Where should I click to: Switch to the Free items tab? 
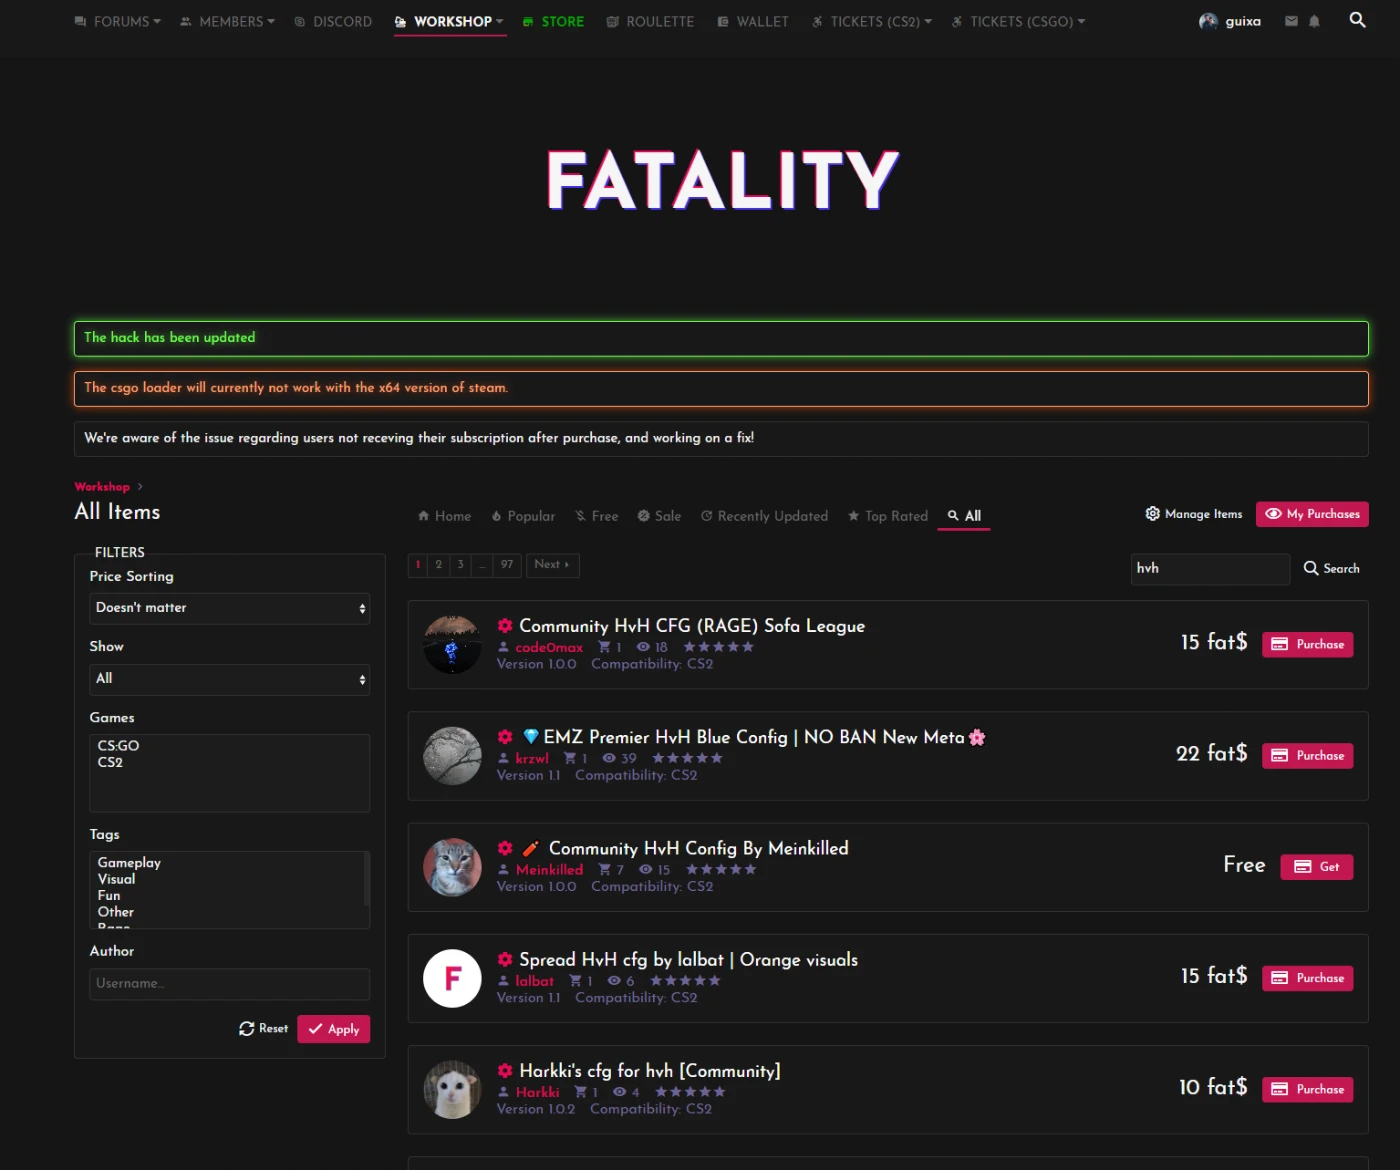point(596,516)
